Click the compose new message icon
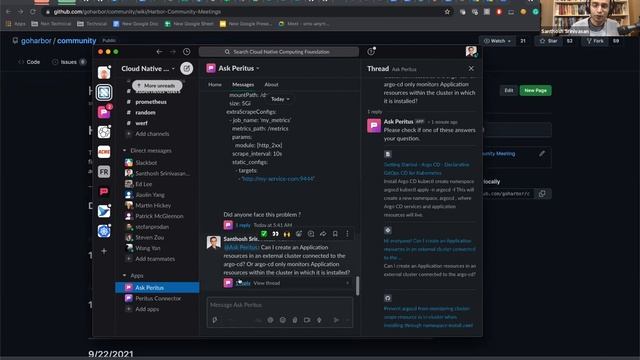Image resolution: width=640 pixels, height=360 pixels. (x=187, y=68)
